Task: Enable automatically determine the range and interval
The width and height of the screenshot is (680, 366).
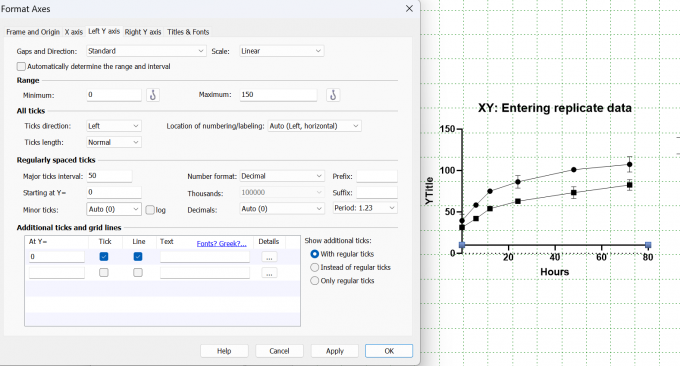Action: pos(21,66)
